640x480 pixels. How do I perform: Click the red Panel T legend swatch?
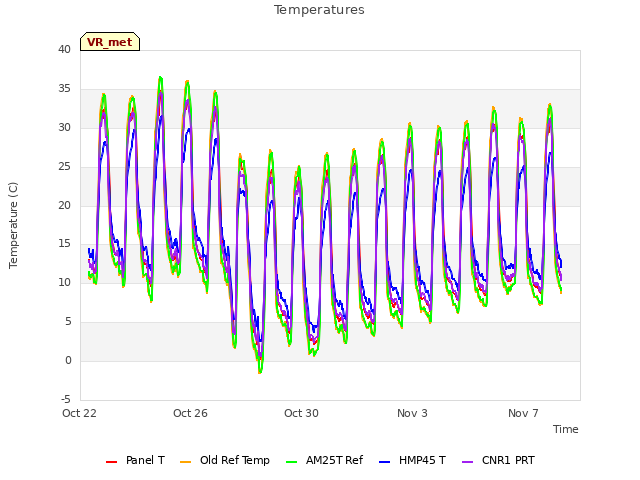click(111, 462)
